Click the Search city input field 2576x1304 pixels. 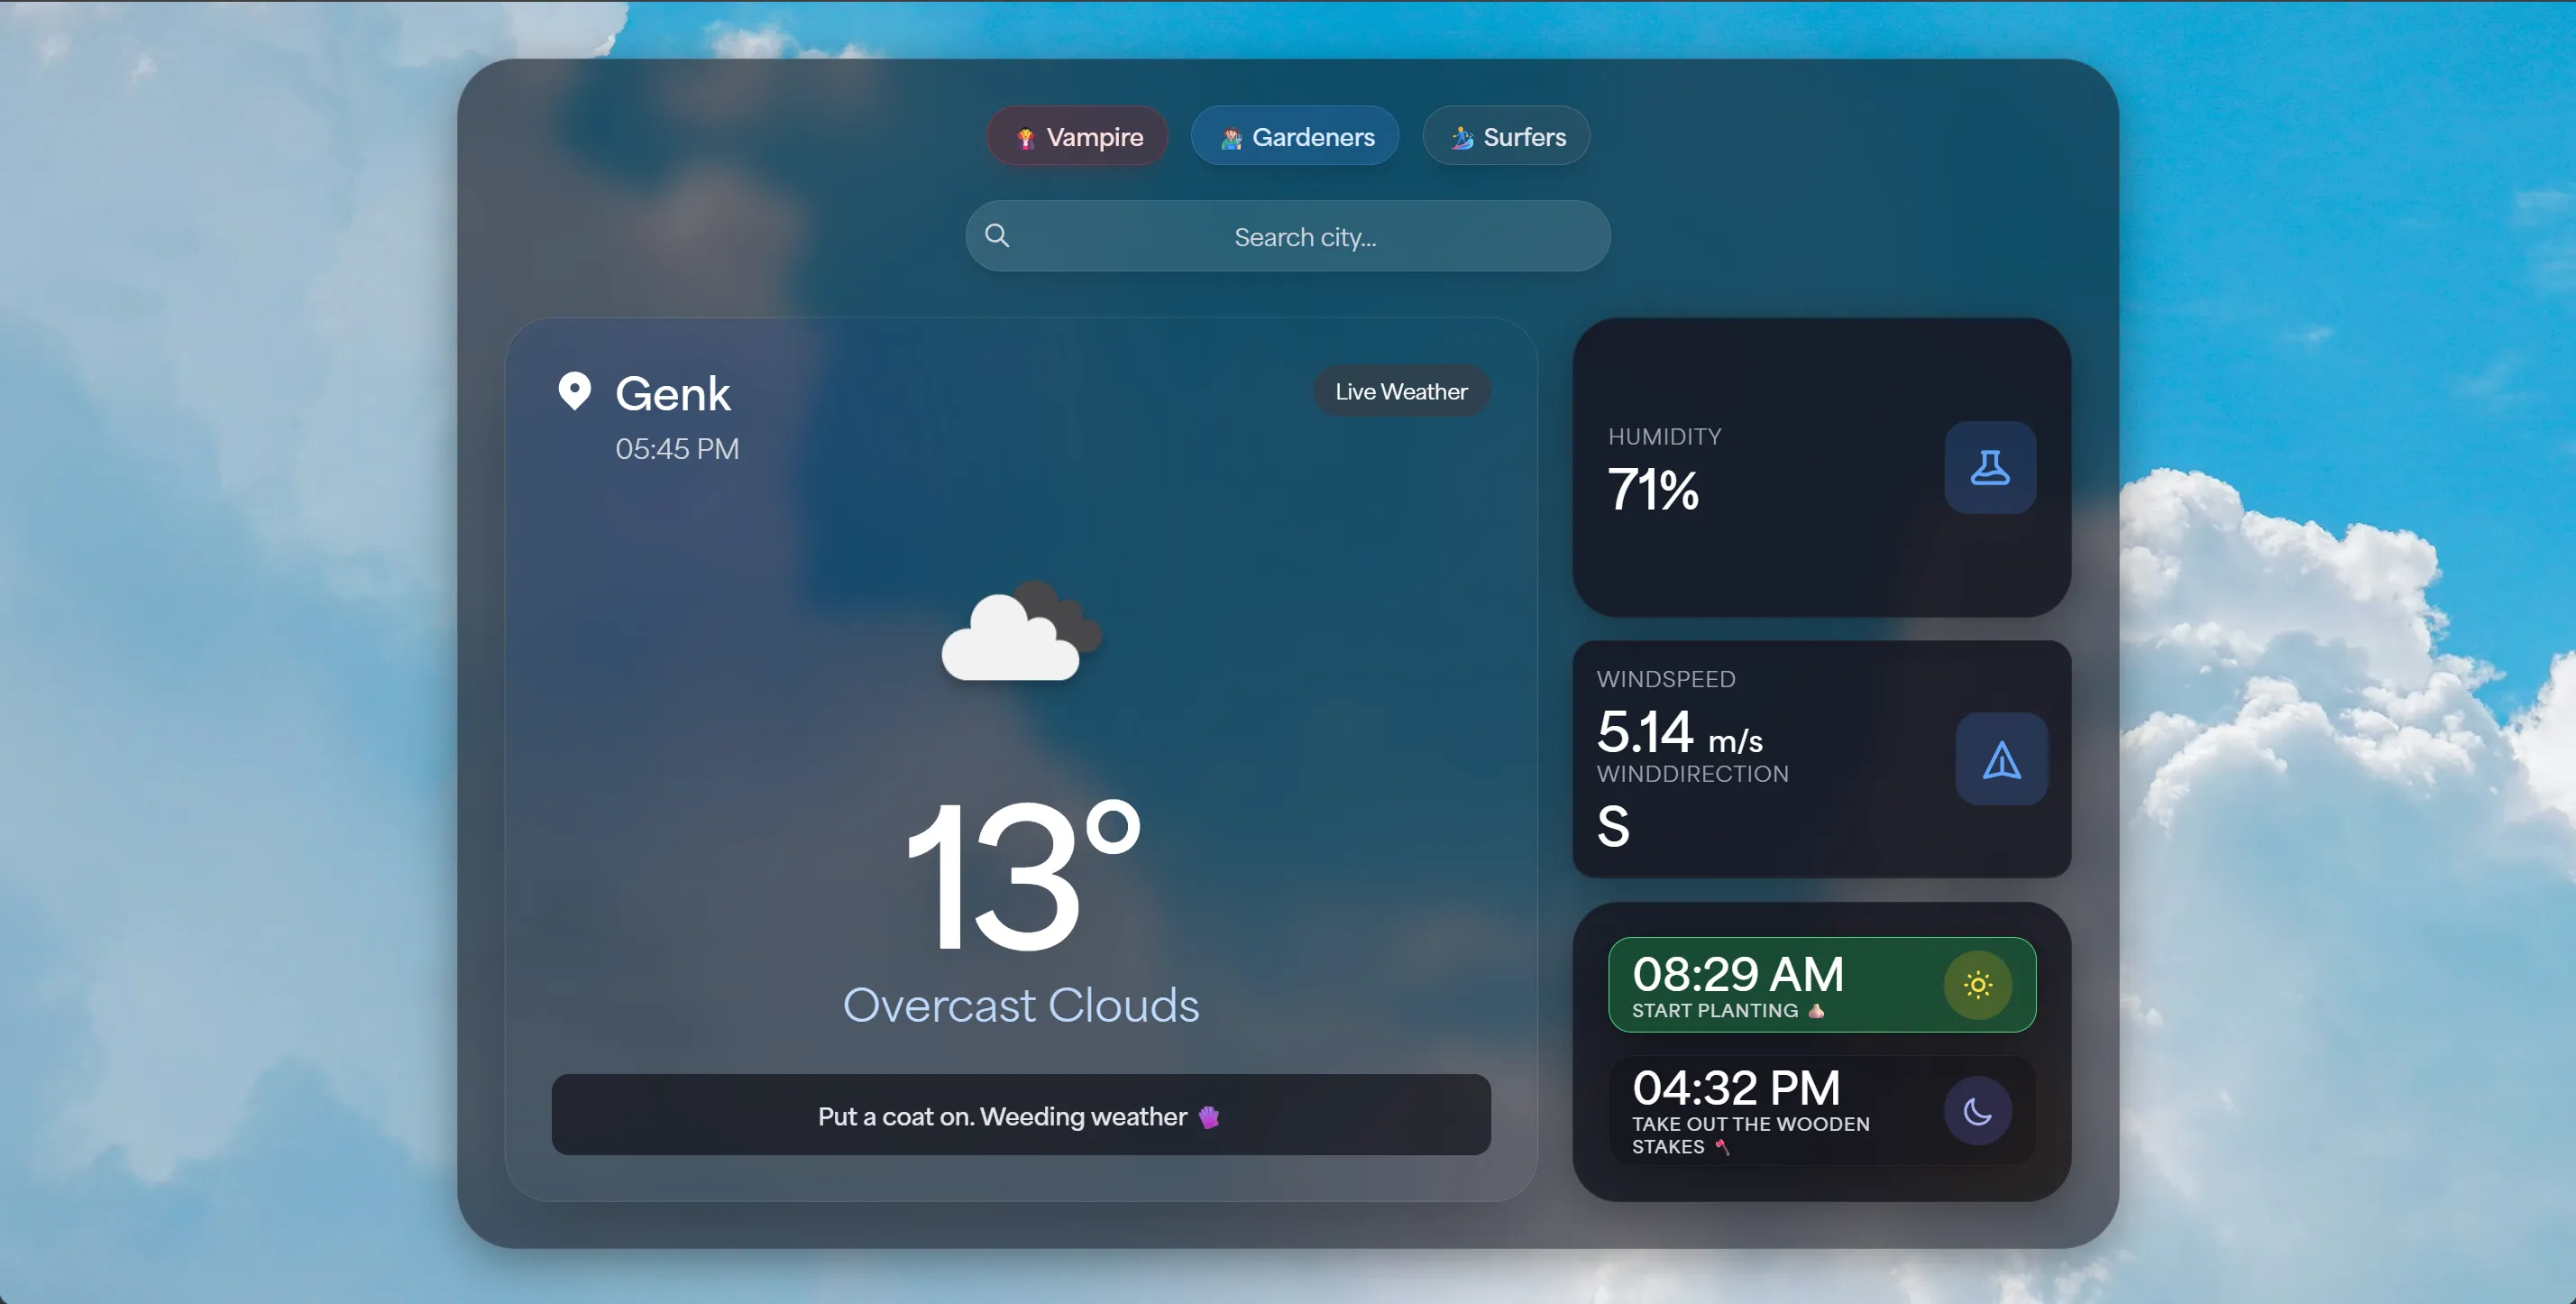(1288, 236)
